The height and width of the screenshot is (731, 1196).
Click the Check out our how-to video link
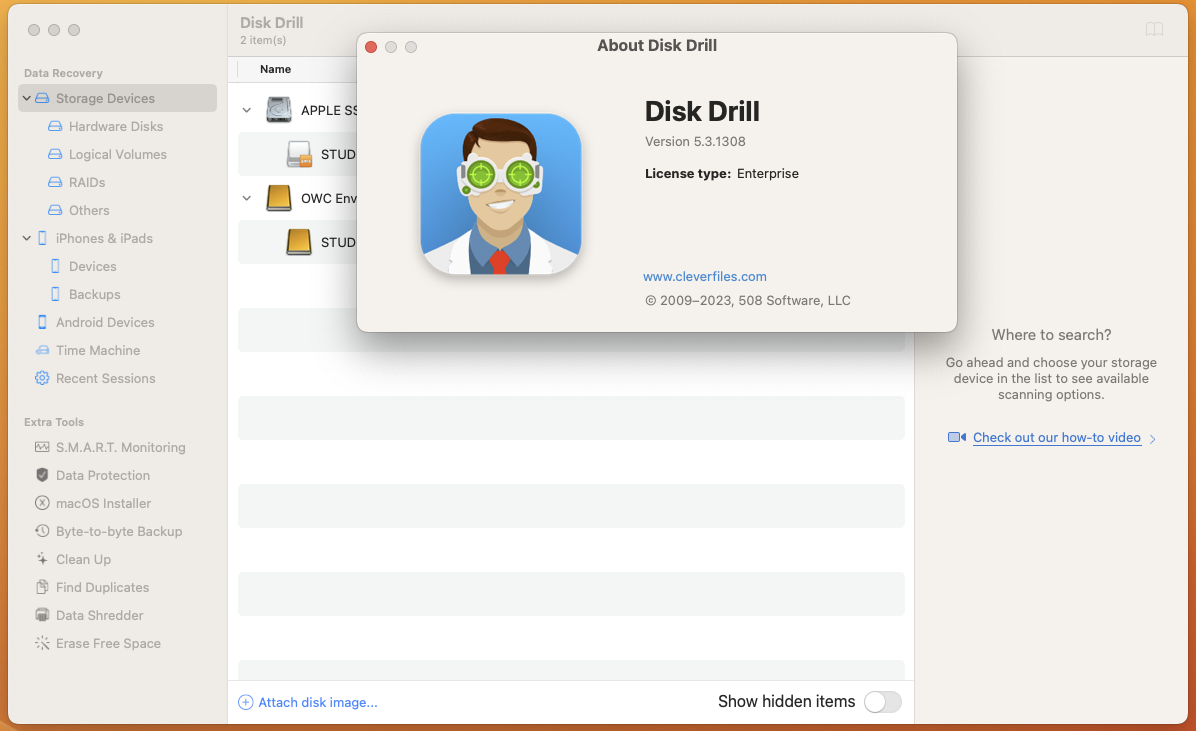click(1056, 438)
